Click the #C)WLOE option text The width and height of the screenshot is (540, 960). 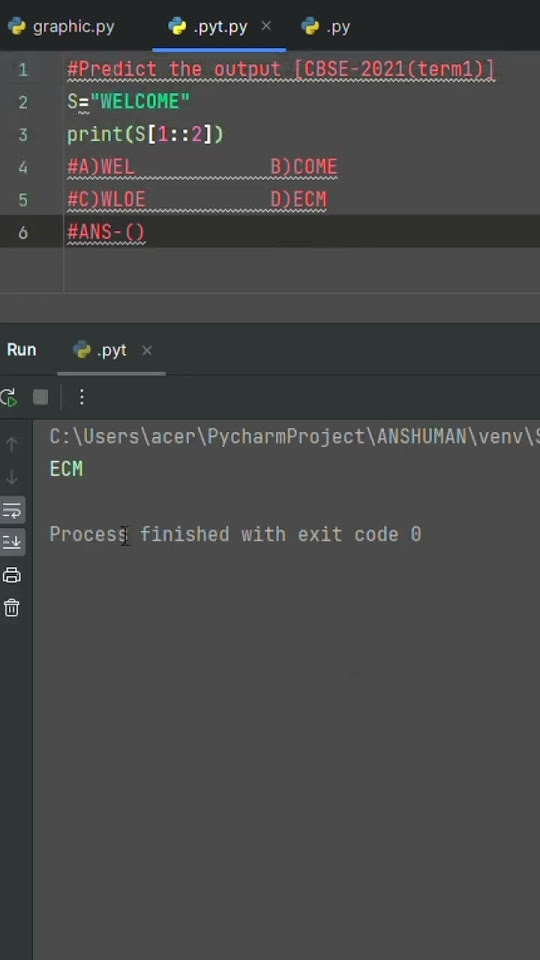107,200
